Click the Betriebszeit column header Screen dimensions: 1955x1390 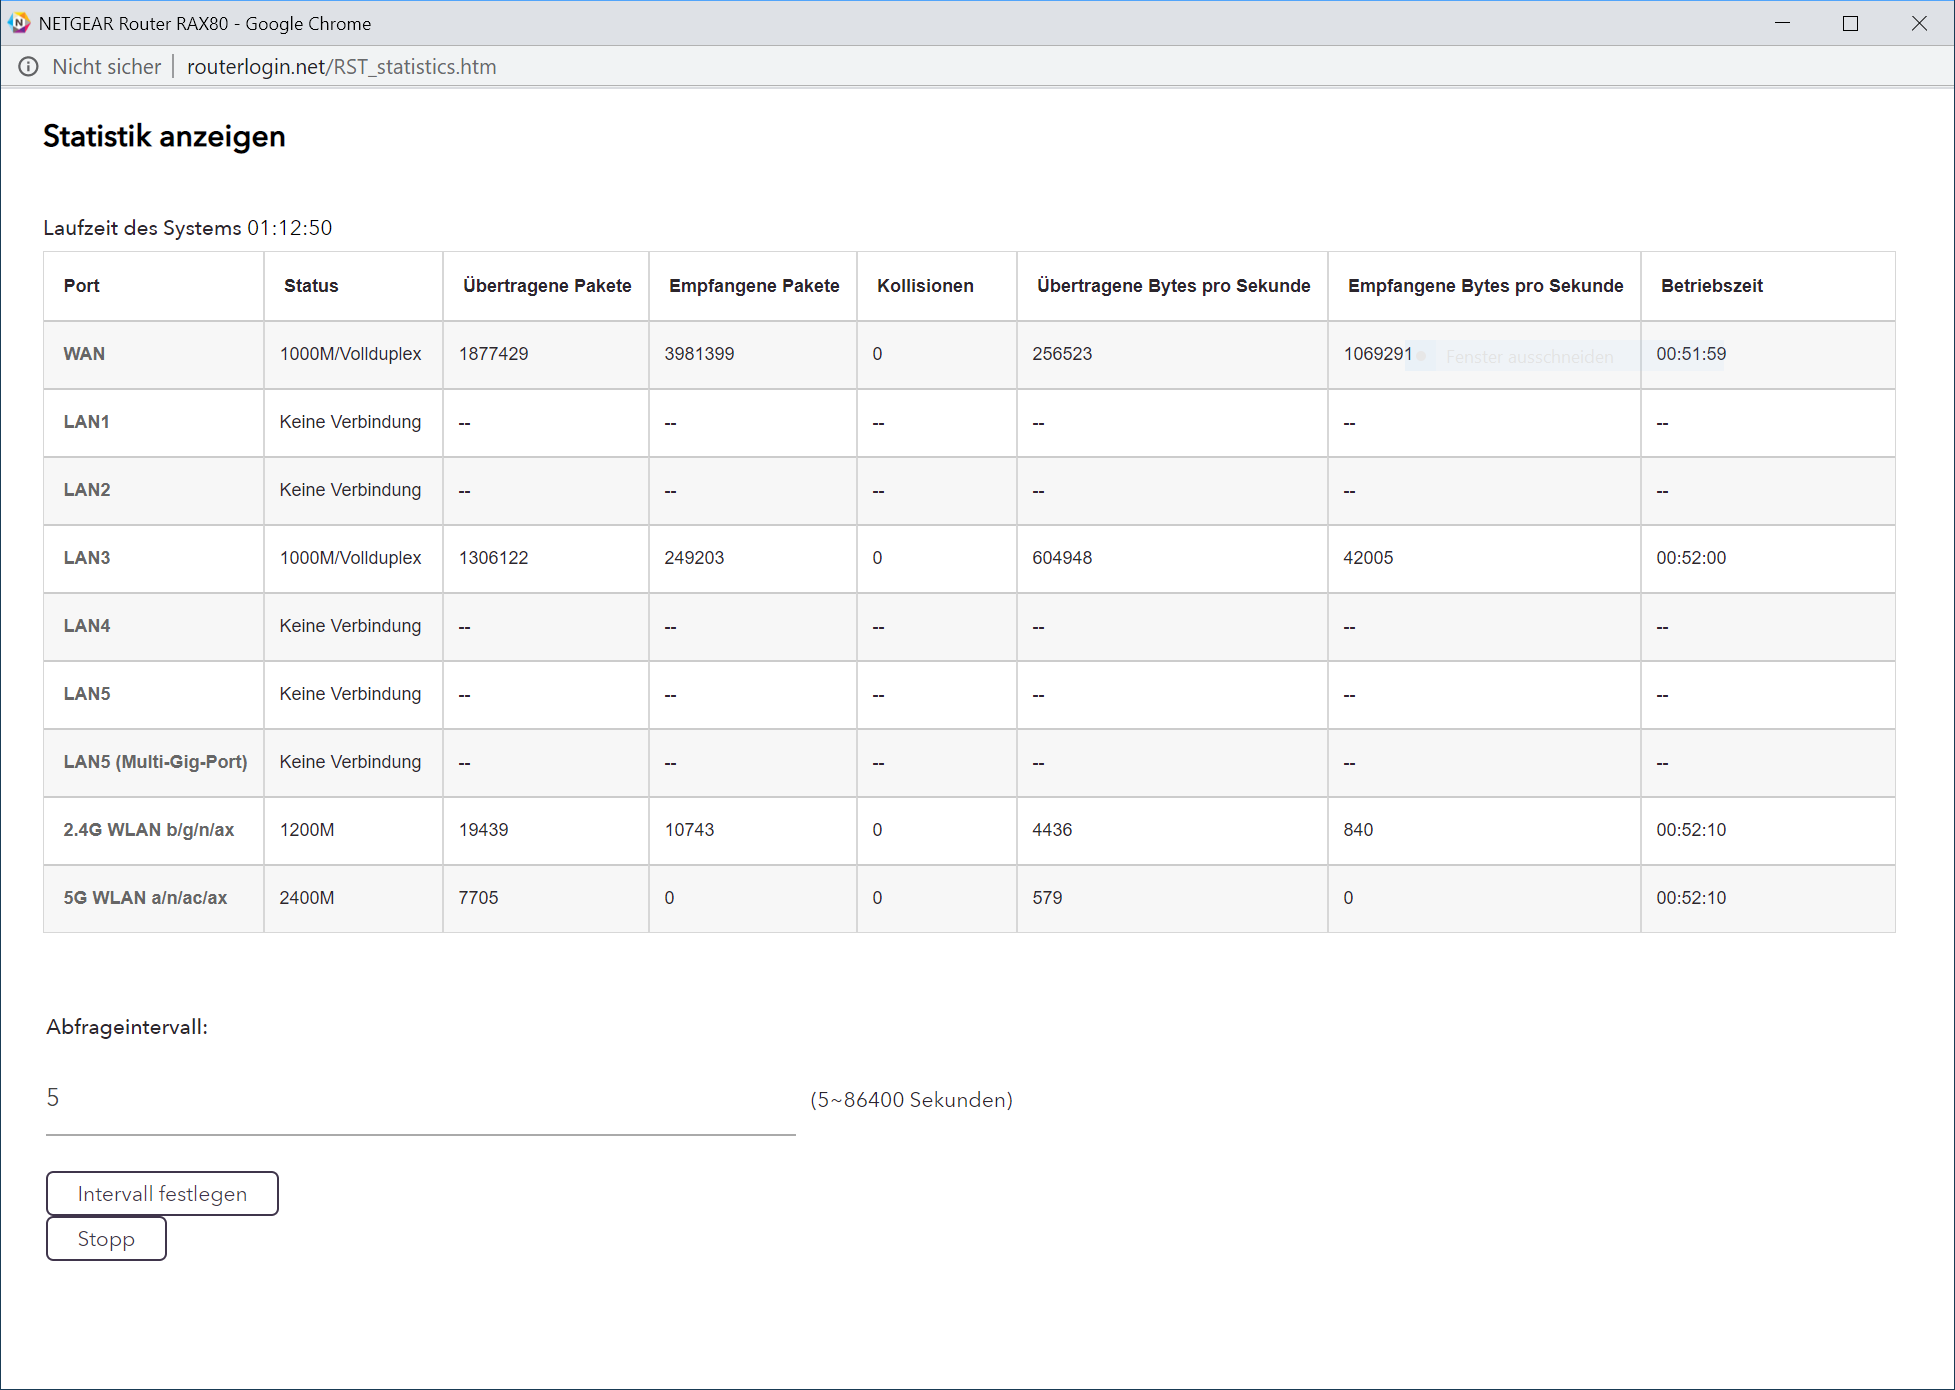(1711, 286)
